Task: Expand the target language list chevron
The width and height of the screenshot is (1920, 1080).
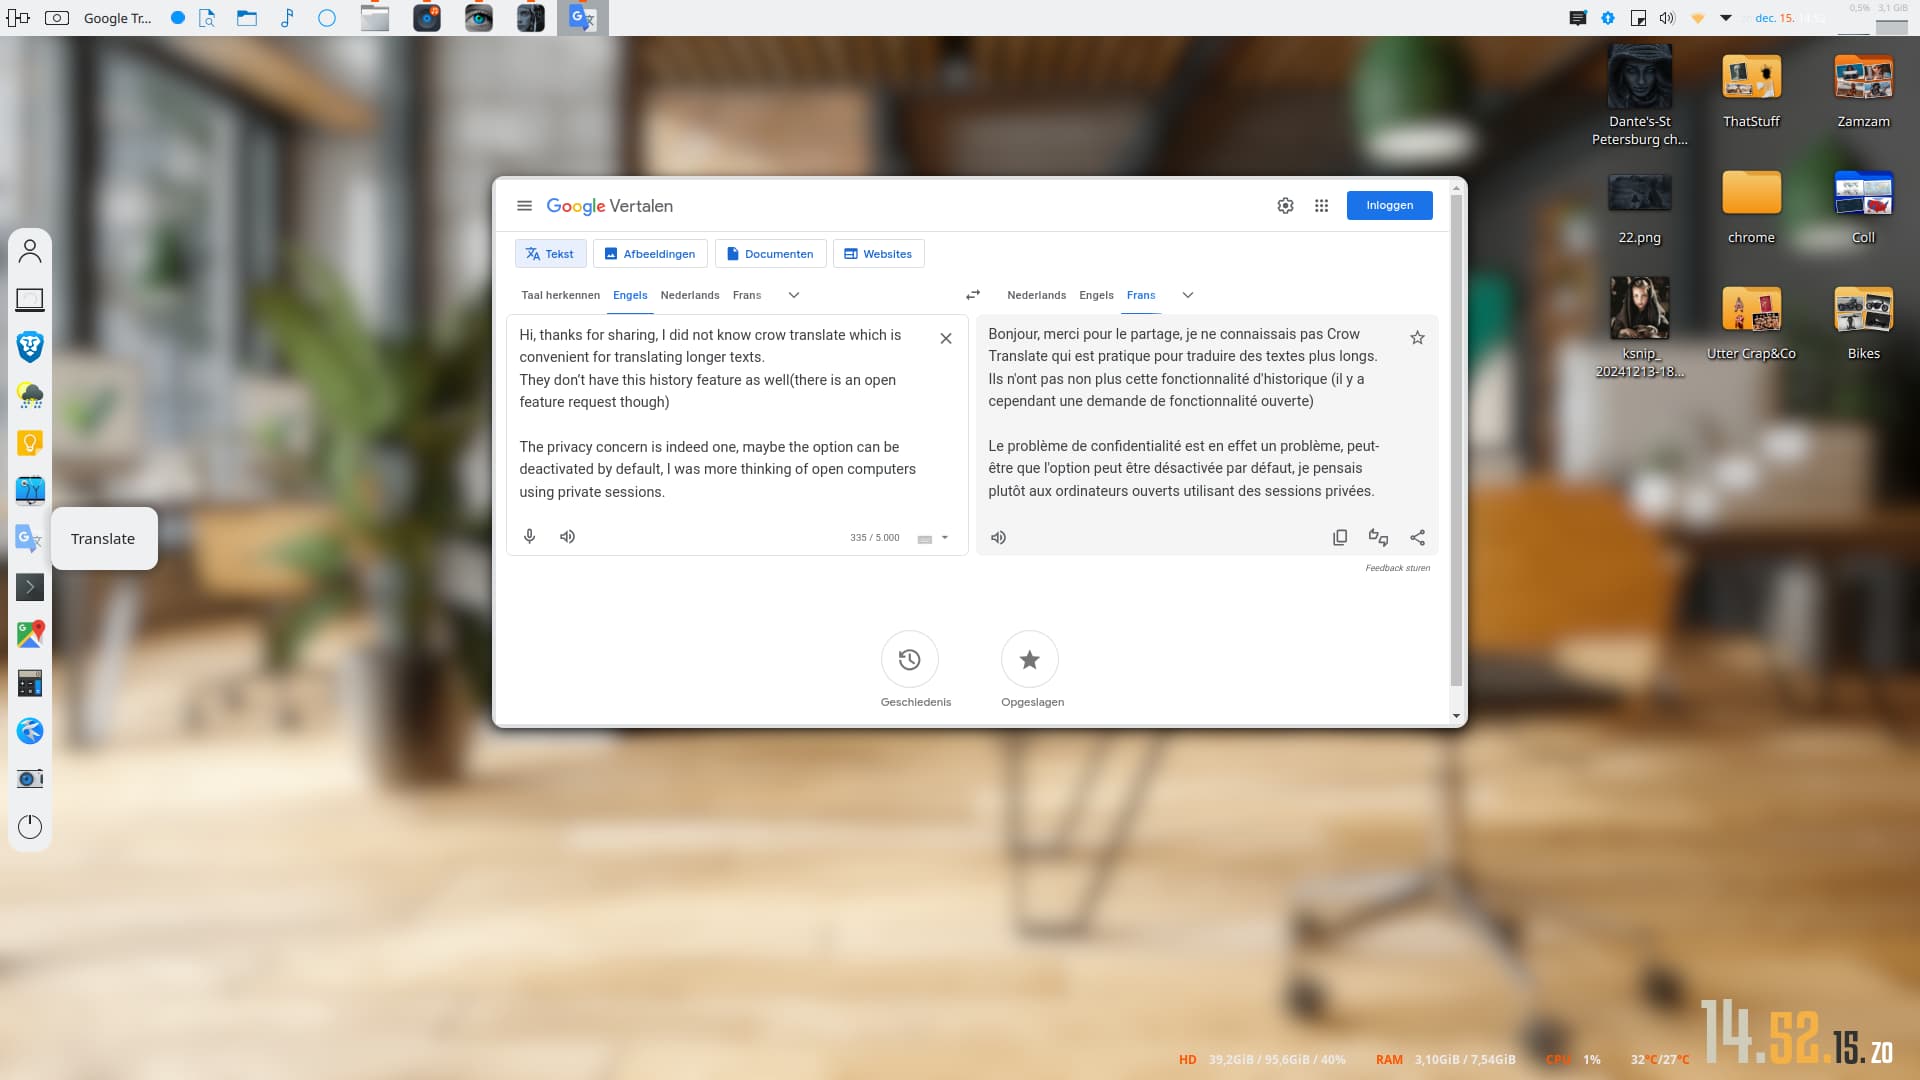Action: pos(1188,295)
